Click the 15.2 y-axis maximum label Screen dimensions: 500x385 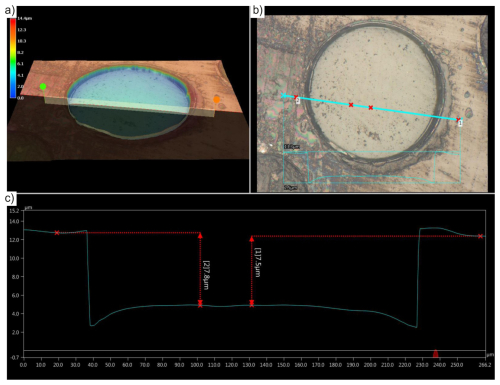pyautogui.click(x=15, y=210)
